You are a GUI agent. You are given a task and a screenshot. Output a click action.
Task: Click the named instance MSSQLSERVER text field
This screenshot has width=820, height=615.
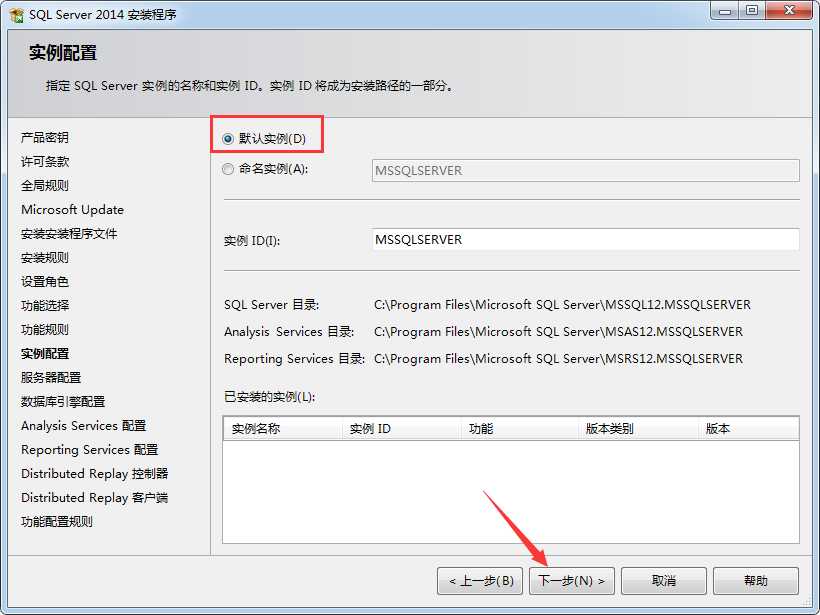585,170
